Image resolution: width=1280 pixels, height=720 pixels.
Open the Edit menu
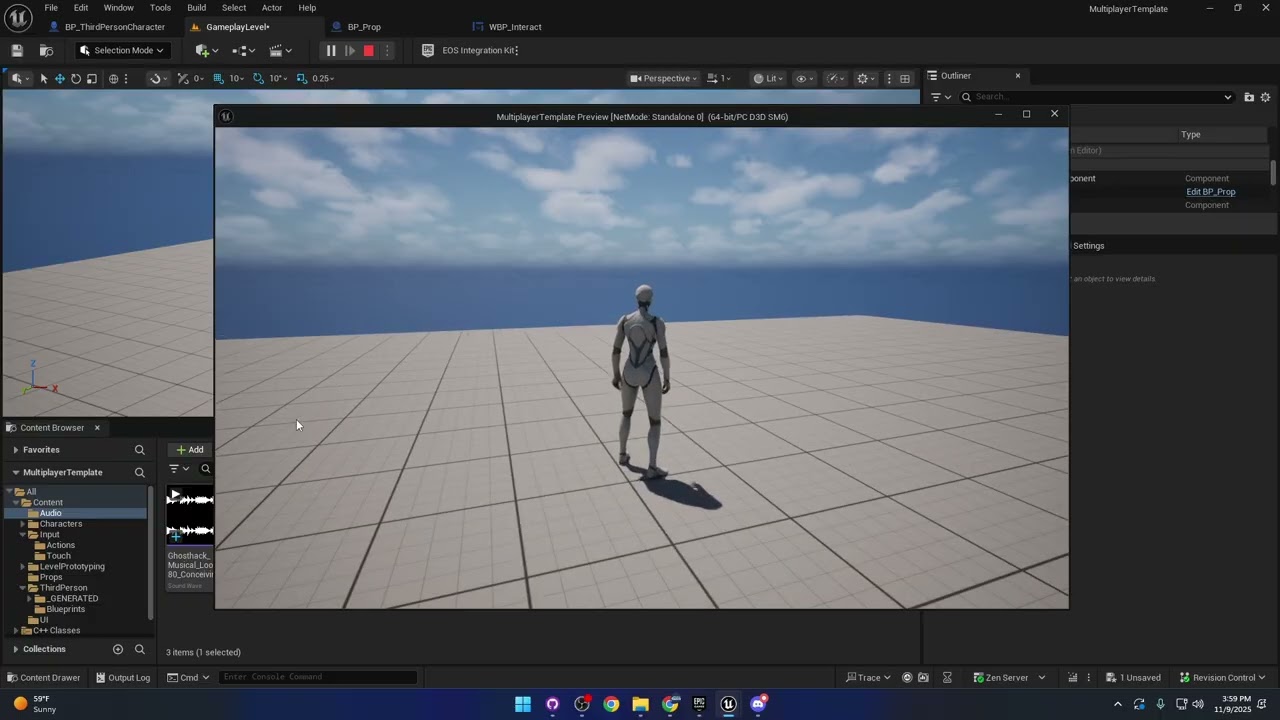pos(81,7)
